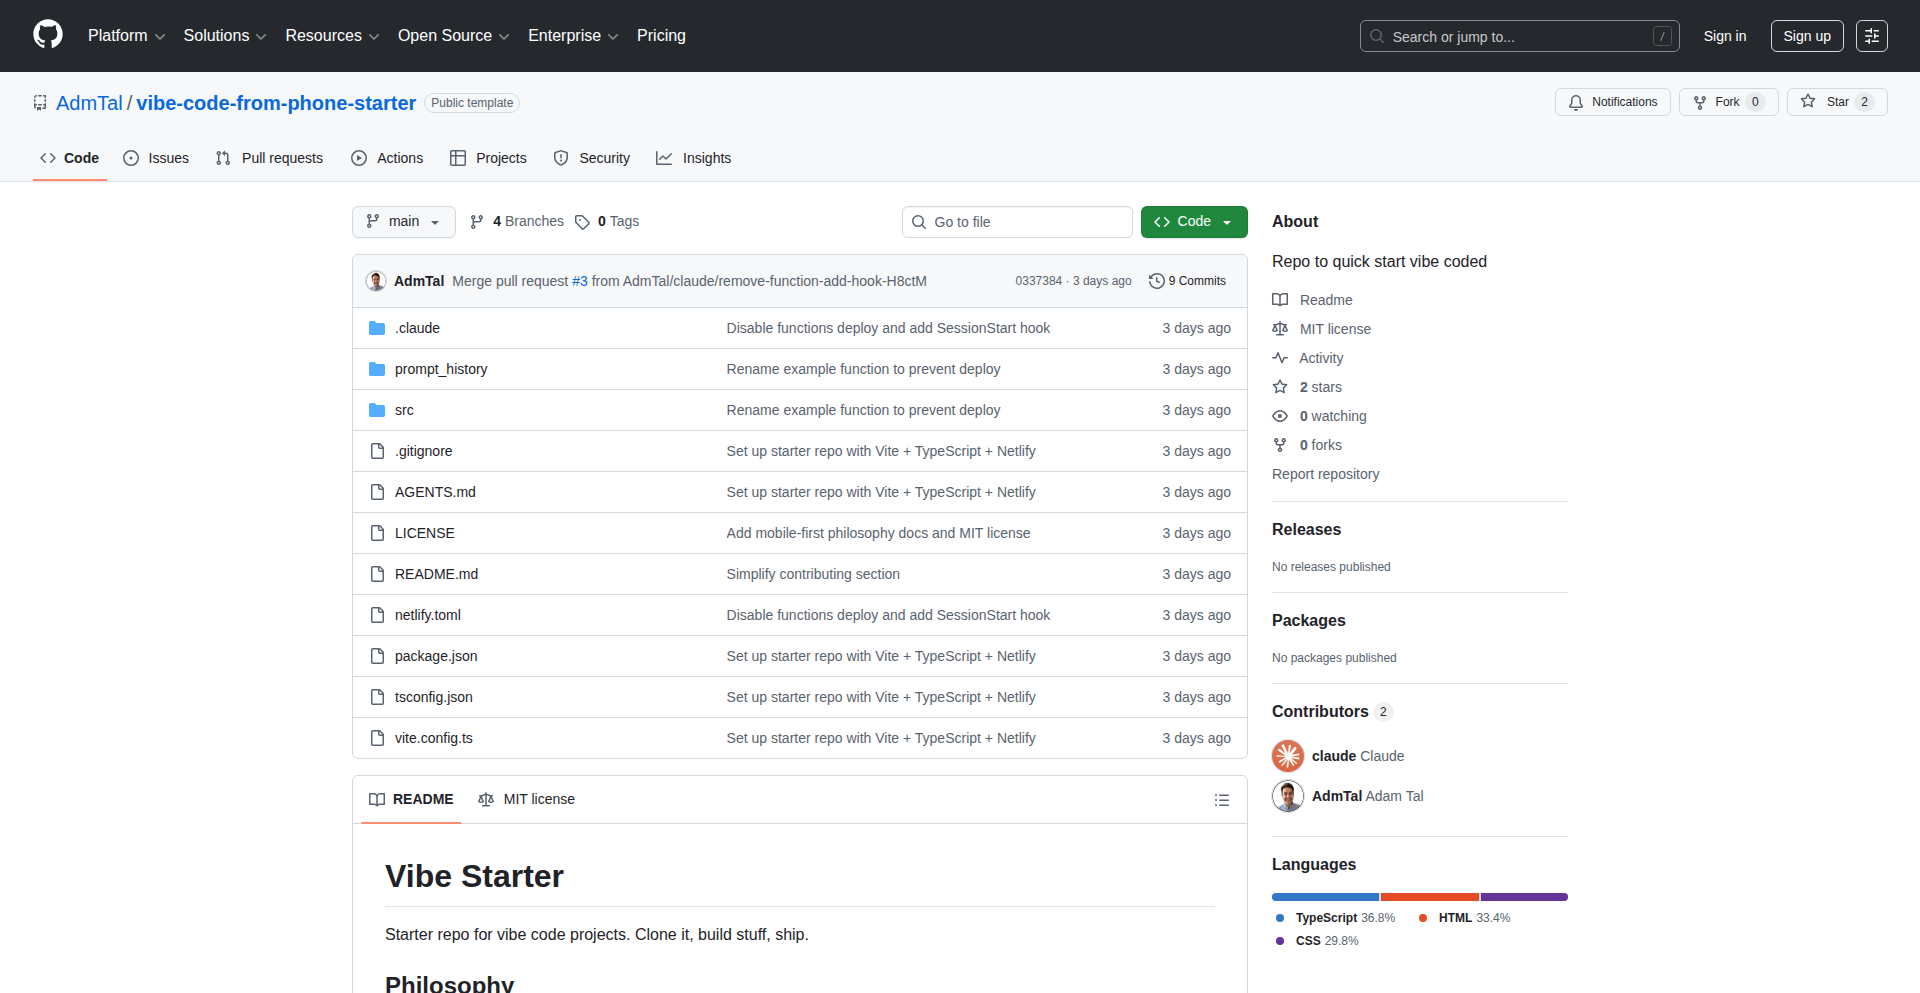Open the main branch selector dropdown
This screenshot has width=1920, height=993.
(x=404, y=222)
